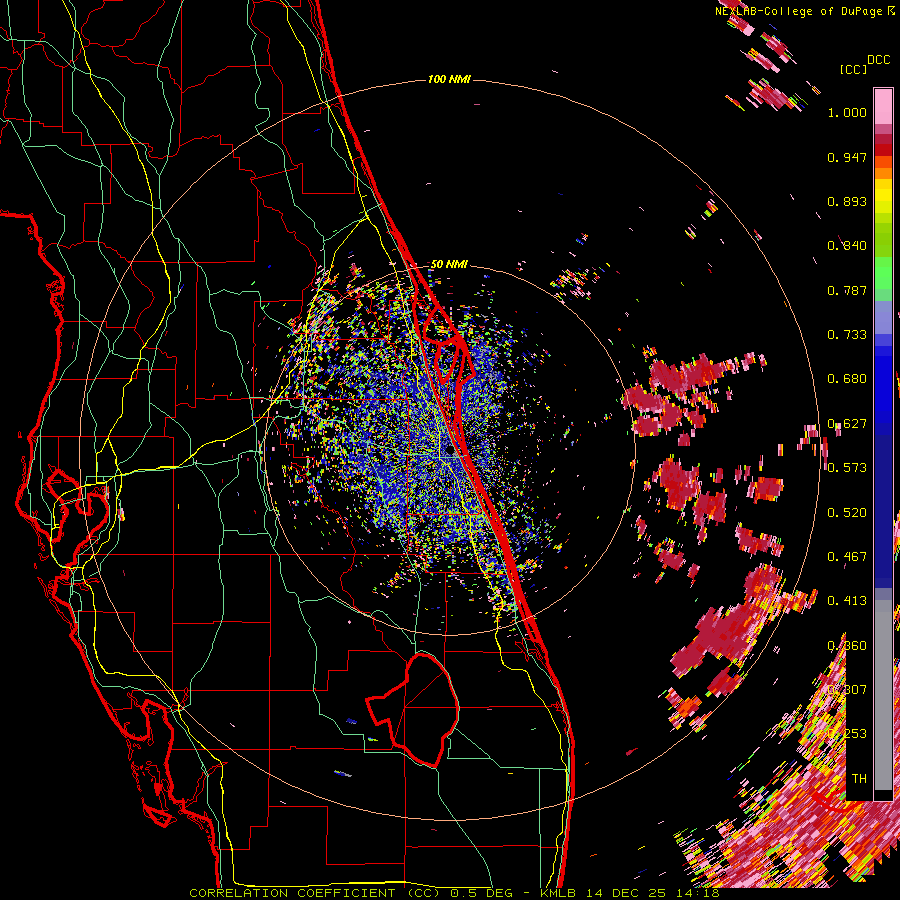Pick the pink swatch beside 1.000
This screenshot has height=900, width=900.
click(x=883, y=107)
